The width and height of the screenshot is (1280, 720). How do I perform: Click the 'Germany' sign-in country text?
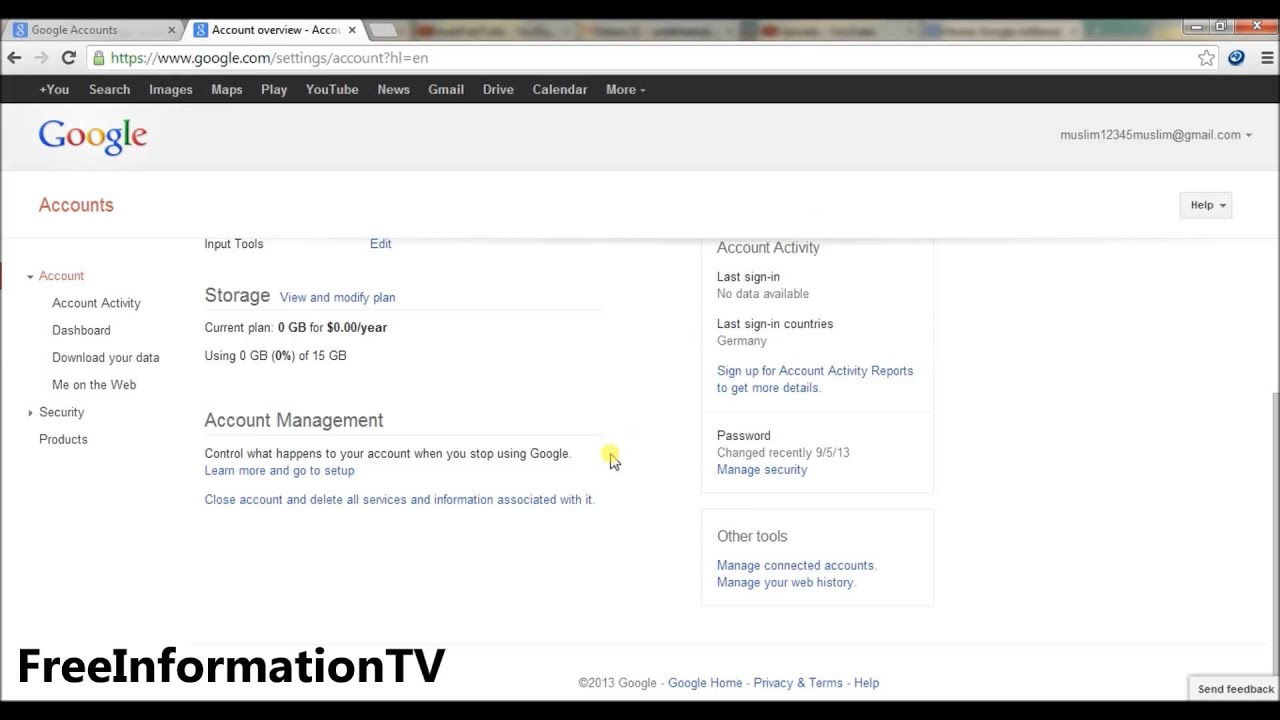742,341
